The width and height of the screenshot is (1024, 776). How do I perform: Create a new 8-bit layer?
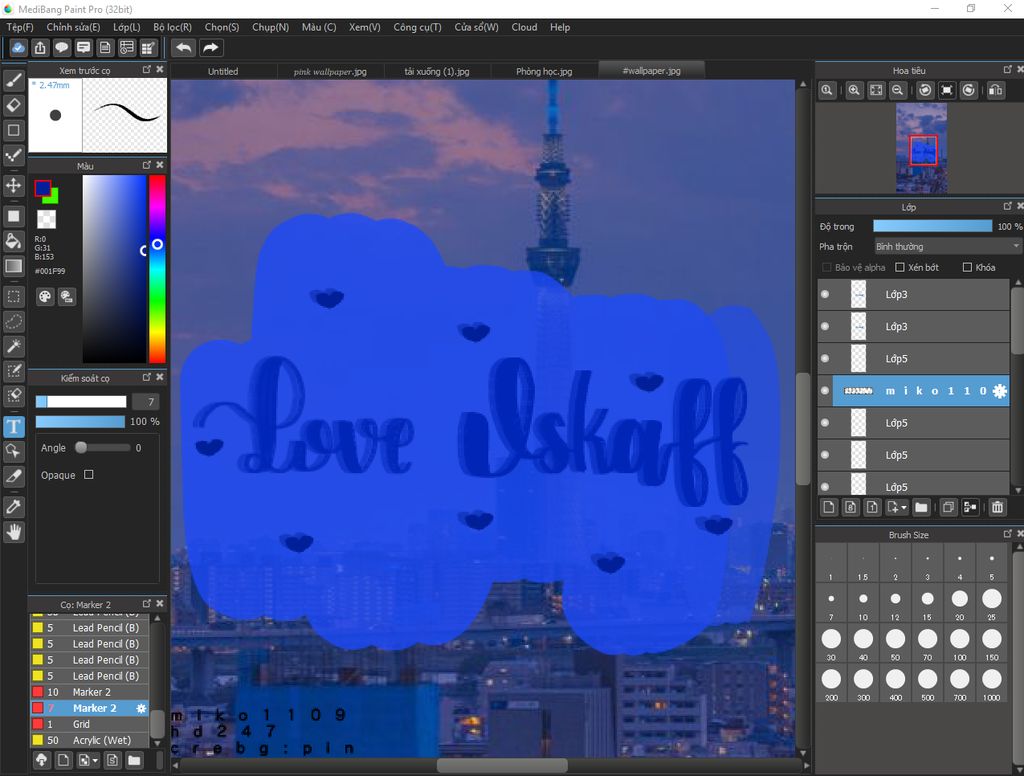coord(850,508)
